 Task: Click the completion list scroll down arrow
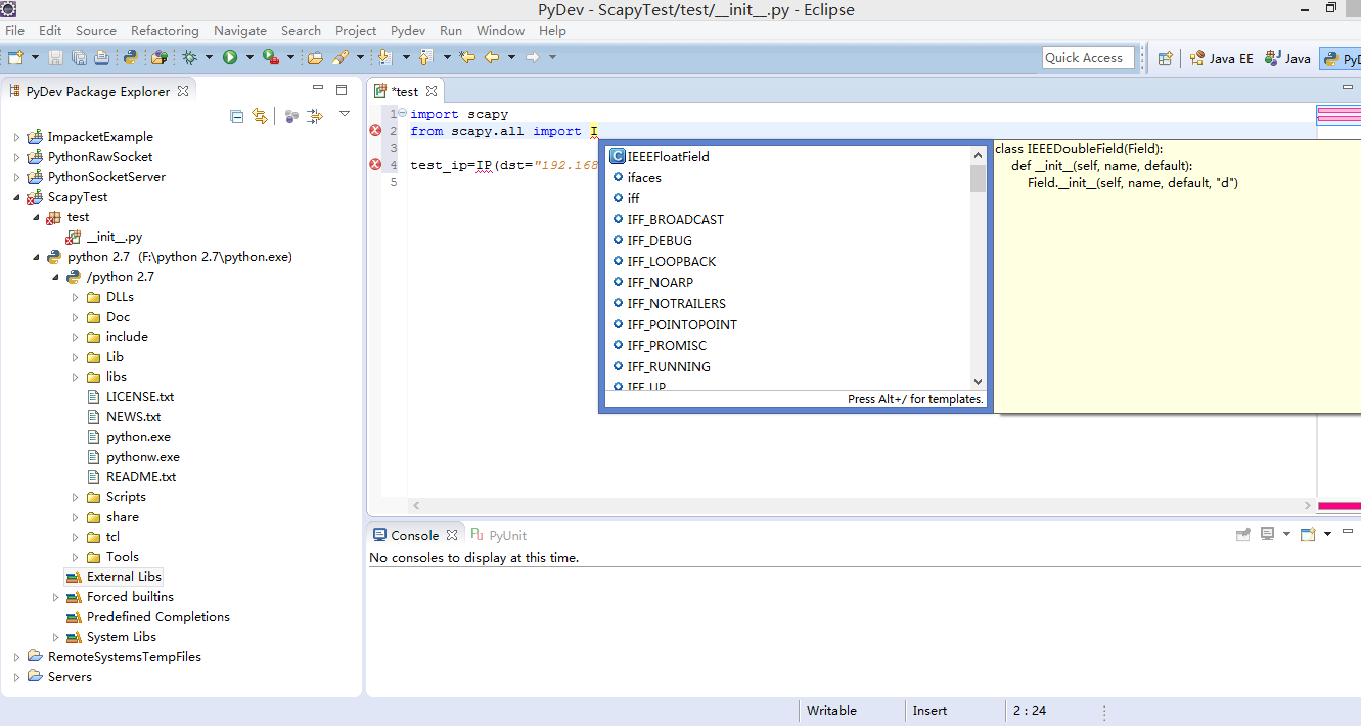click(978, 381)
